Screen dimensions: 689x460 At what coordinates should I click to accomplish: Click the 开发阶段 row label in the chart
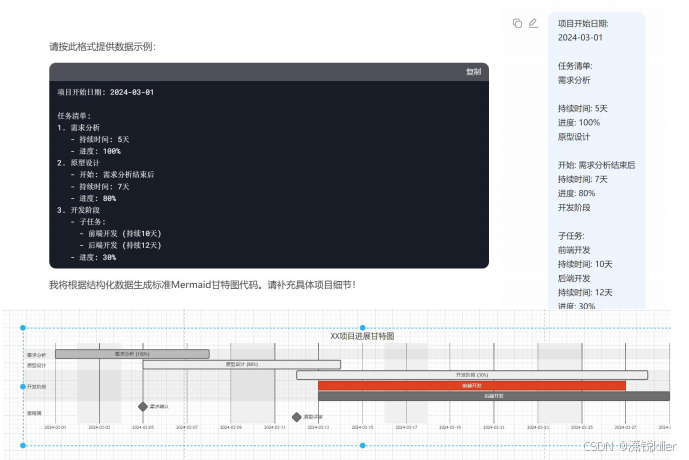pyautogui.click(x=36, y=387)
